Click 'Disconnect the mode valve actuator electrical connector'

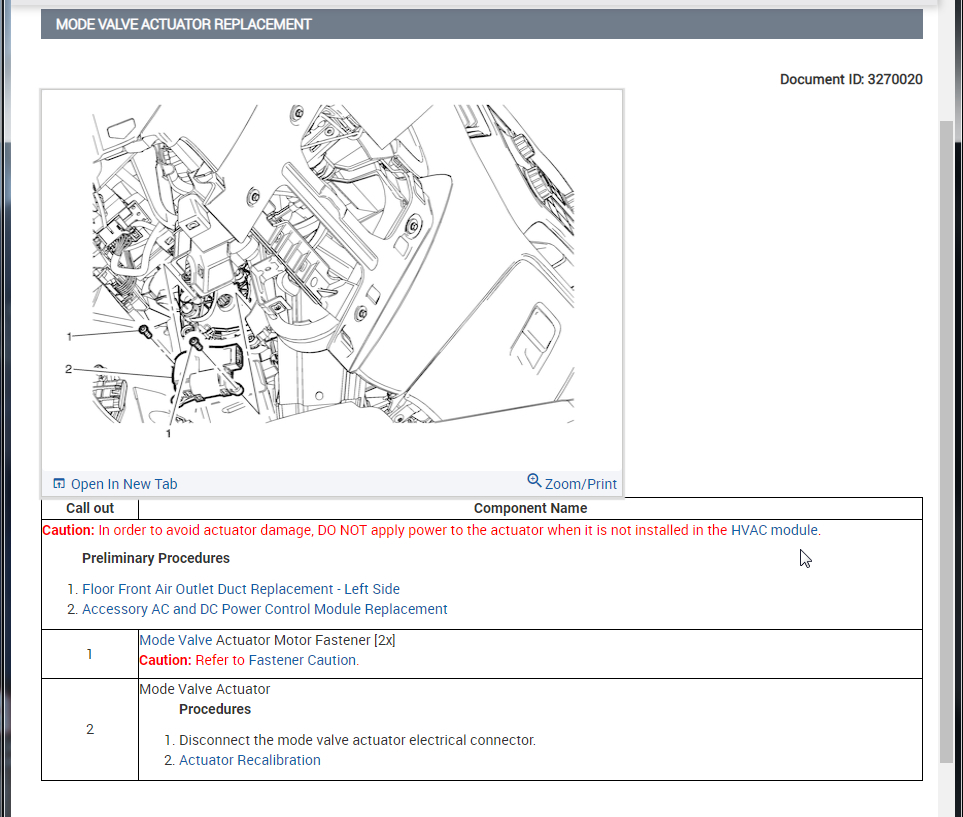[x=357, y=740]
